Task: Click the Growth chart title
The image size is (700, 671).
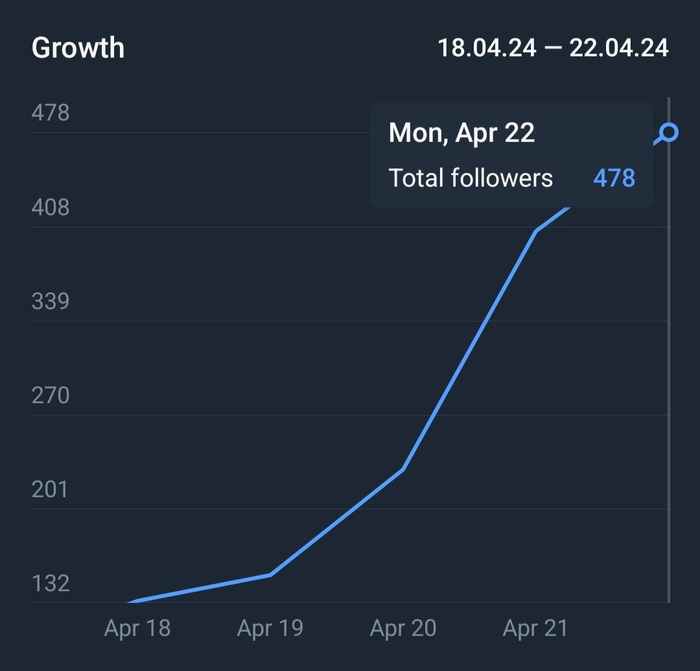Action: click(78, 48)
